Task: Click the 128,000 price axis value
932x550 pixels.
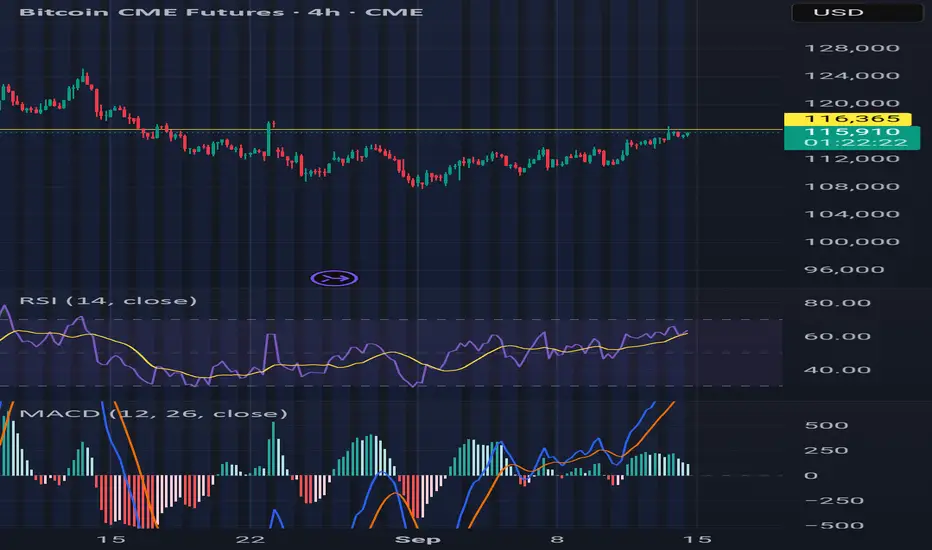Action: pyautogui.click(x=851, y=48)
